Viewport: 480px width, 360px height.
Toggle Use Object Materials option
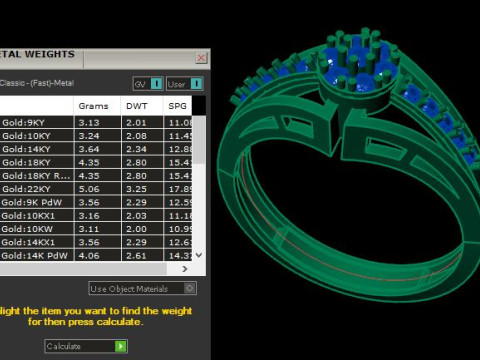(143, 288)
